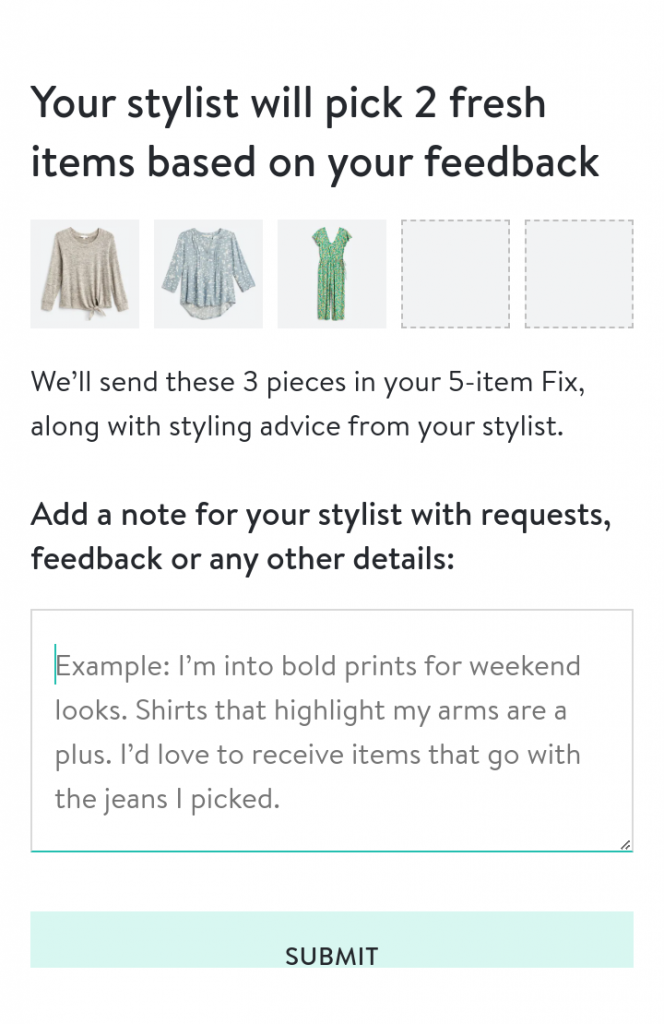Click the first empty dashed item slot
This screenshot has height=1024, width=664.
(455, 274)
